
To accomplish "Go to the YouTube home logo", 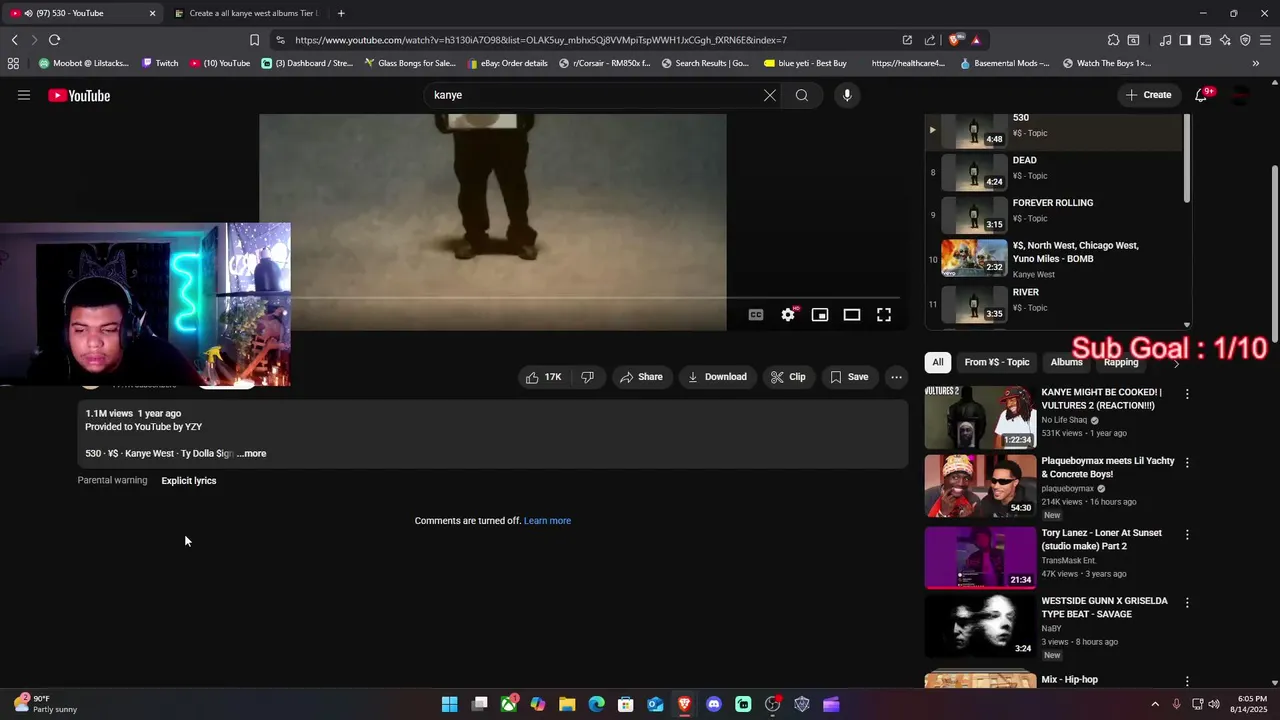I will pyautogui.click(x=79, y=95).
